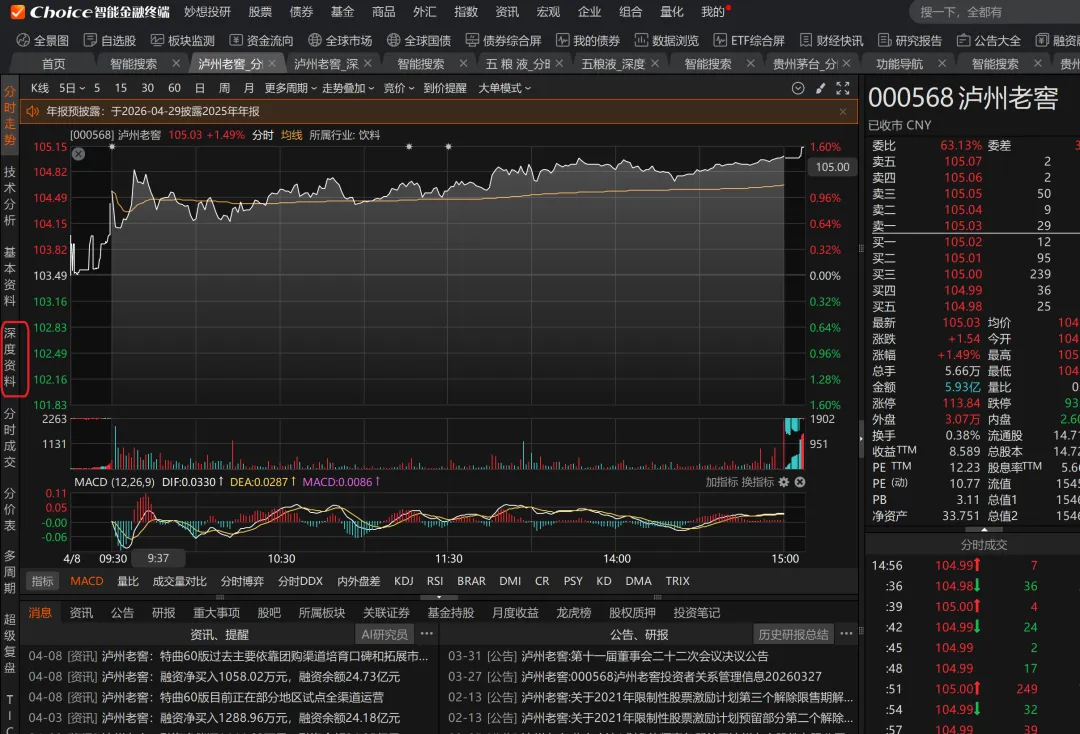The width and height of the screenshot is (1080, 734).
Task: Click 加指标 add indicator
Action: (721, 482)
